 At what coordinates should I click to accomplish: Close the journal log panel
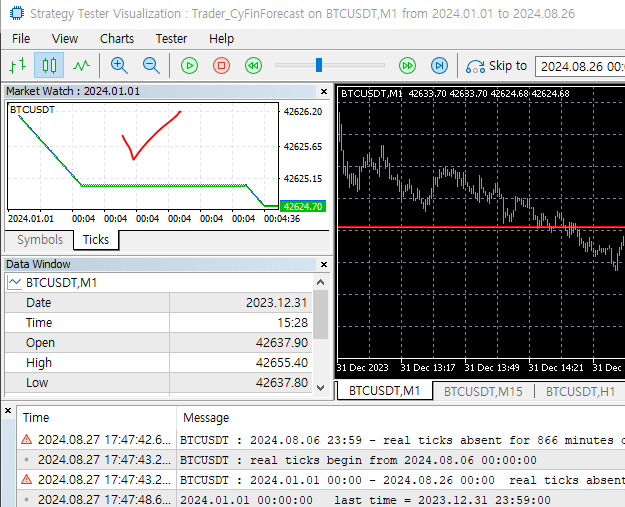[x=8, y=410]
